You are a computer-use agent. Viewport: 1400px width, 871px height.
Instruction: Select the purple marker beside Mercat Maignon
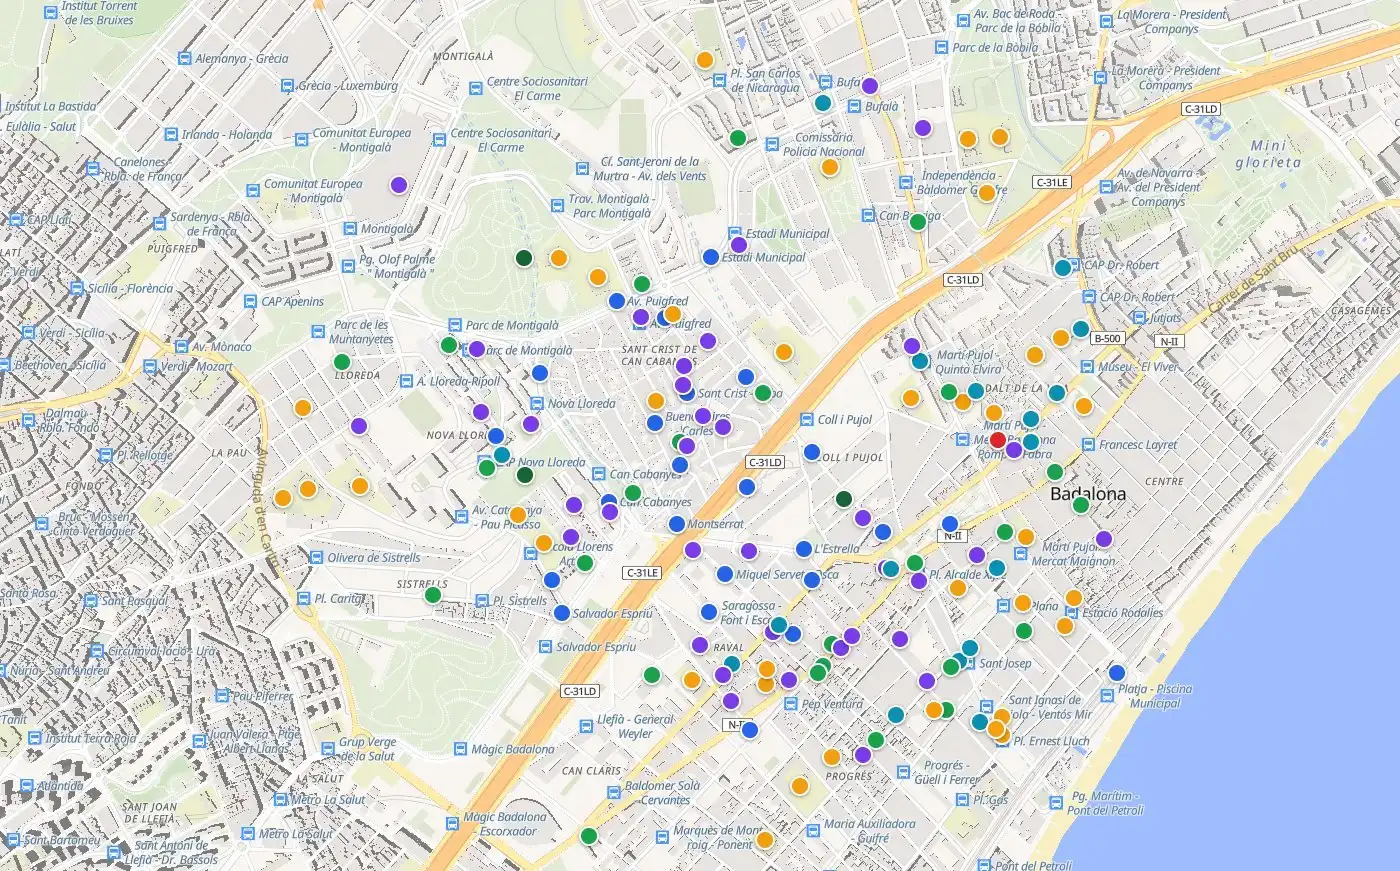point(1104,539)
